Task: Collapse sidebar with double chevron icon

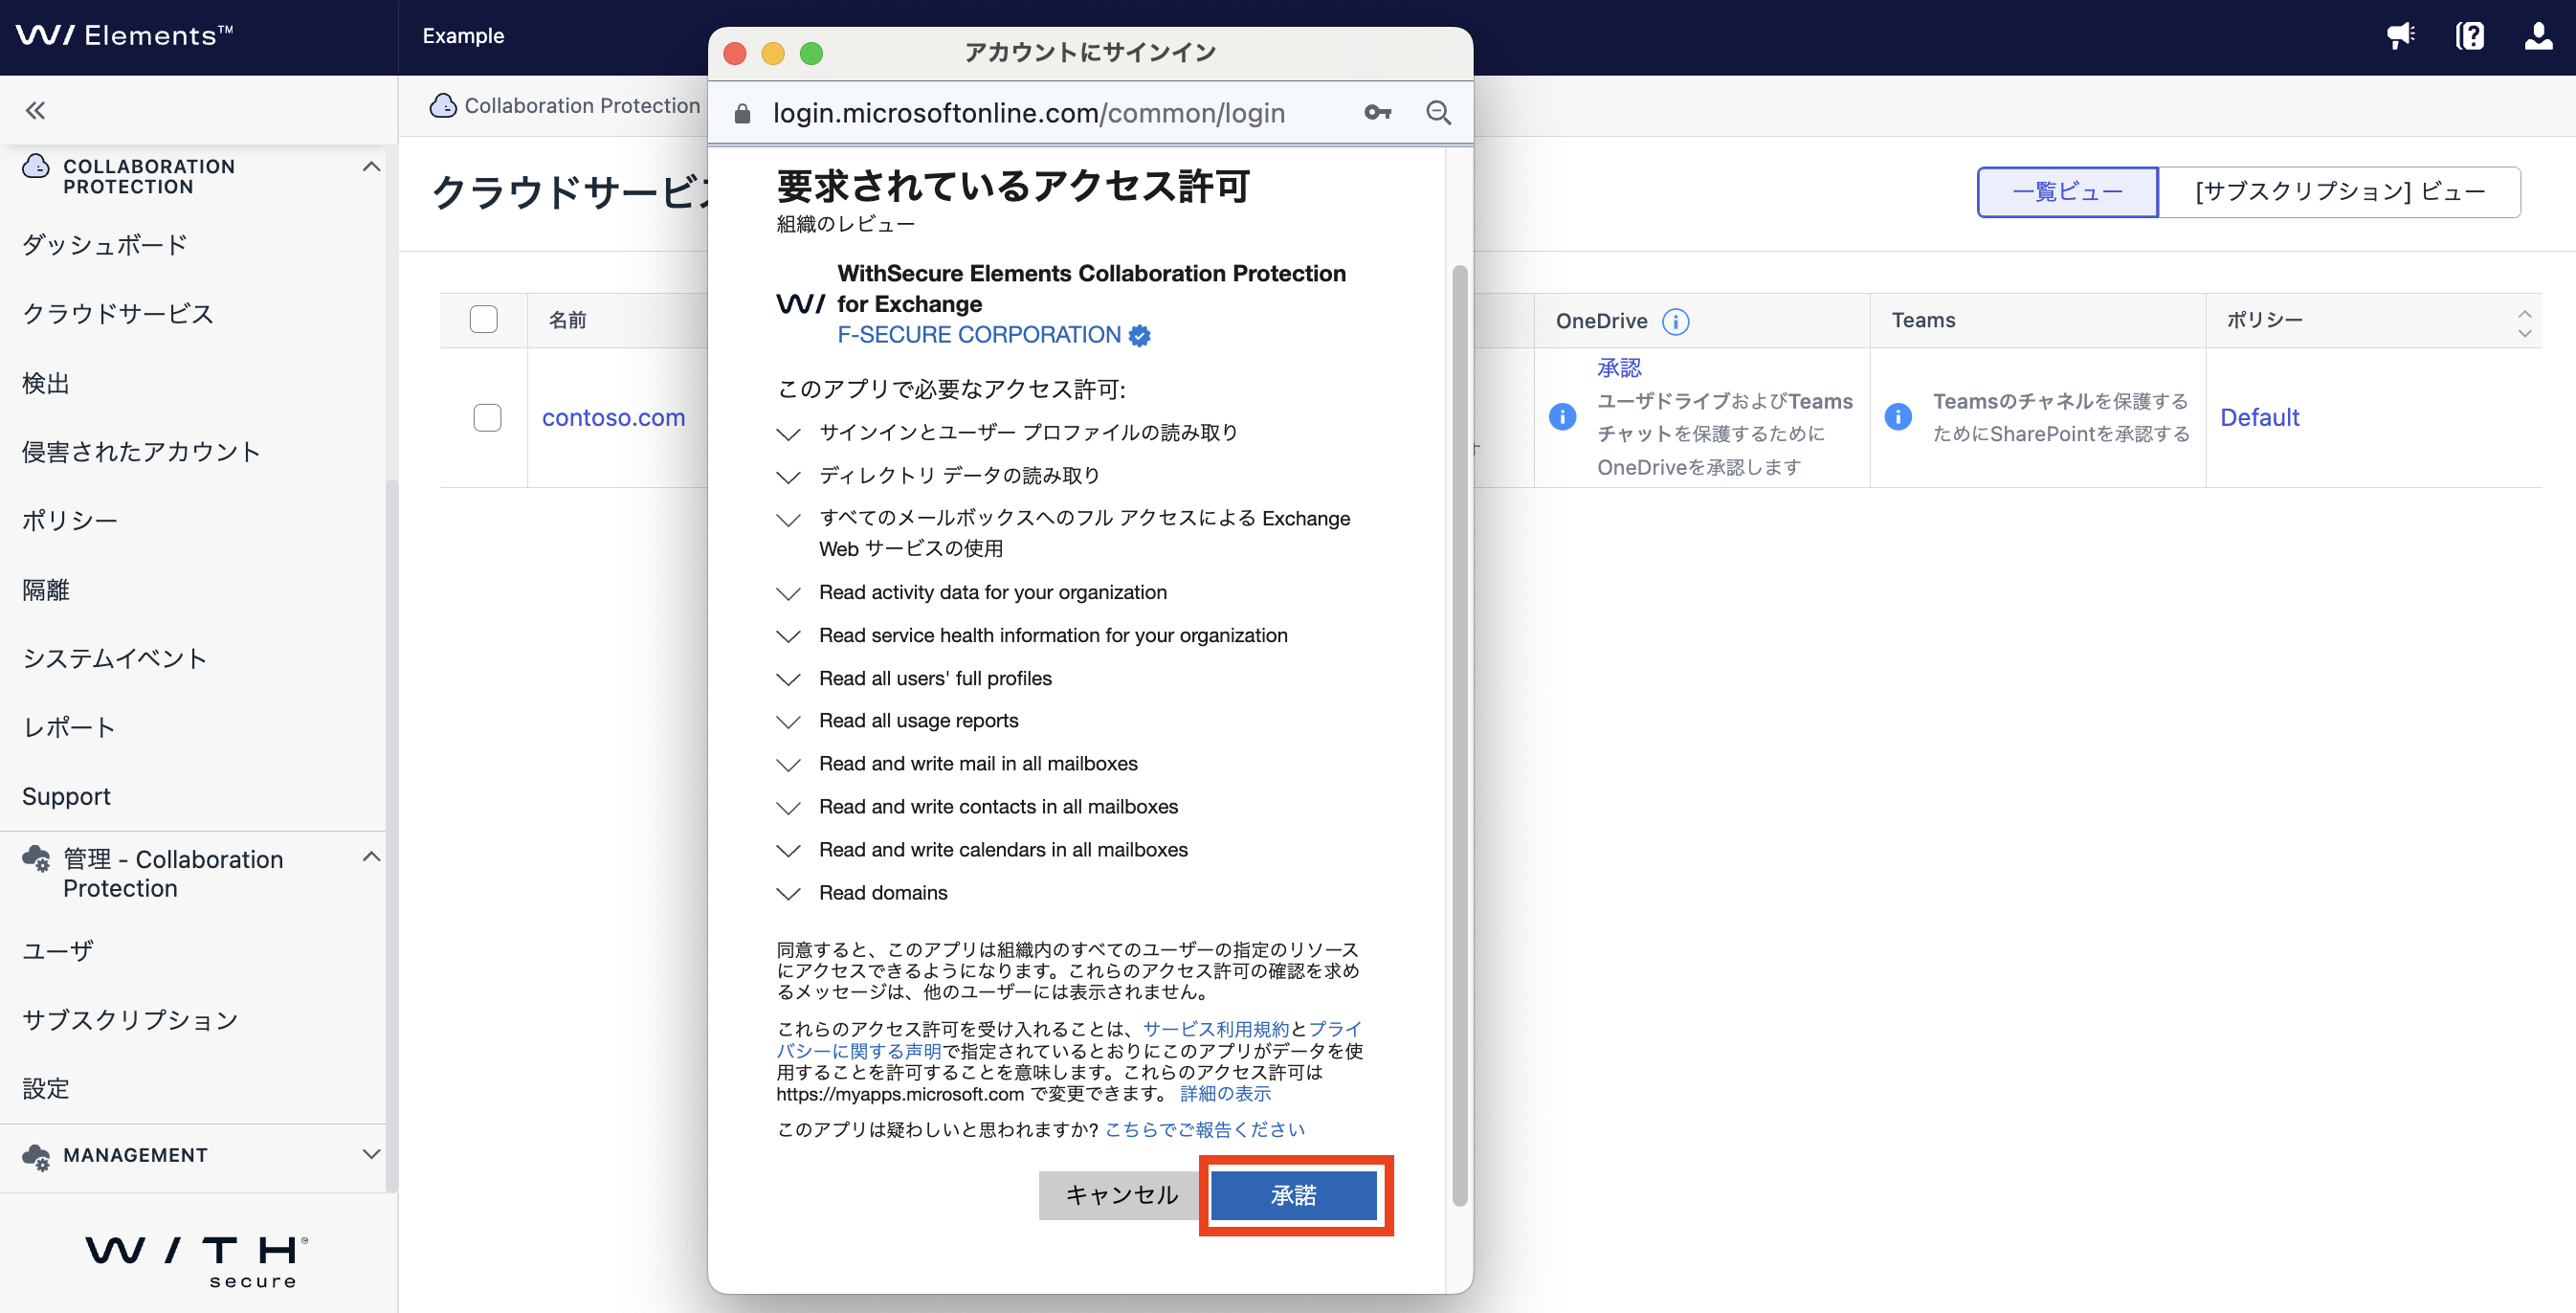Action: pos(35,110)
